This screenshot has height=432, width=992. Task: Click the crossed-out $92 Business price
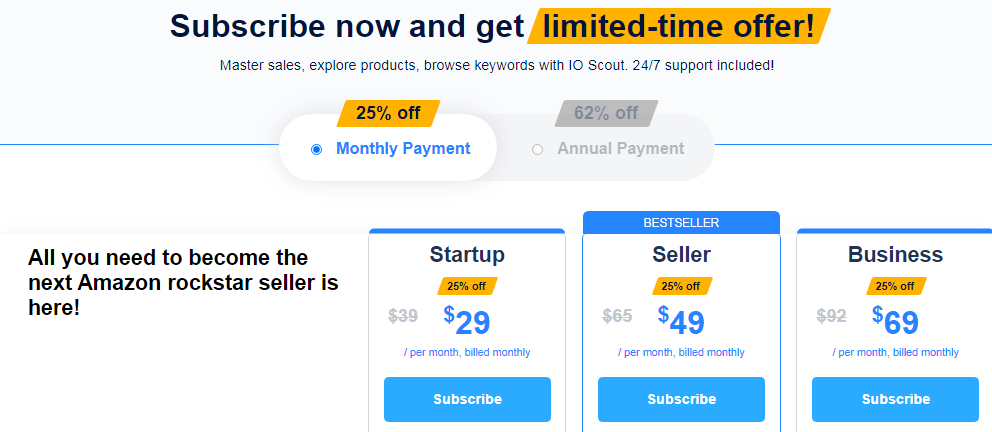point(831,316)
